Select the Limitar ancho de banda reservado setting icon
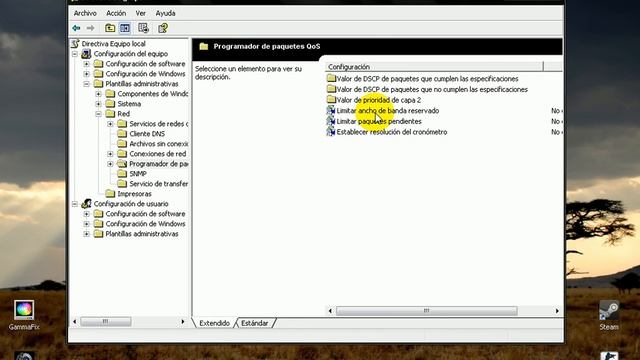 pyautogui.click(x=331, y=111)
